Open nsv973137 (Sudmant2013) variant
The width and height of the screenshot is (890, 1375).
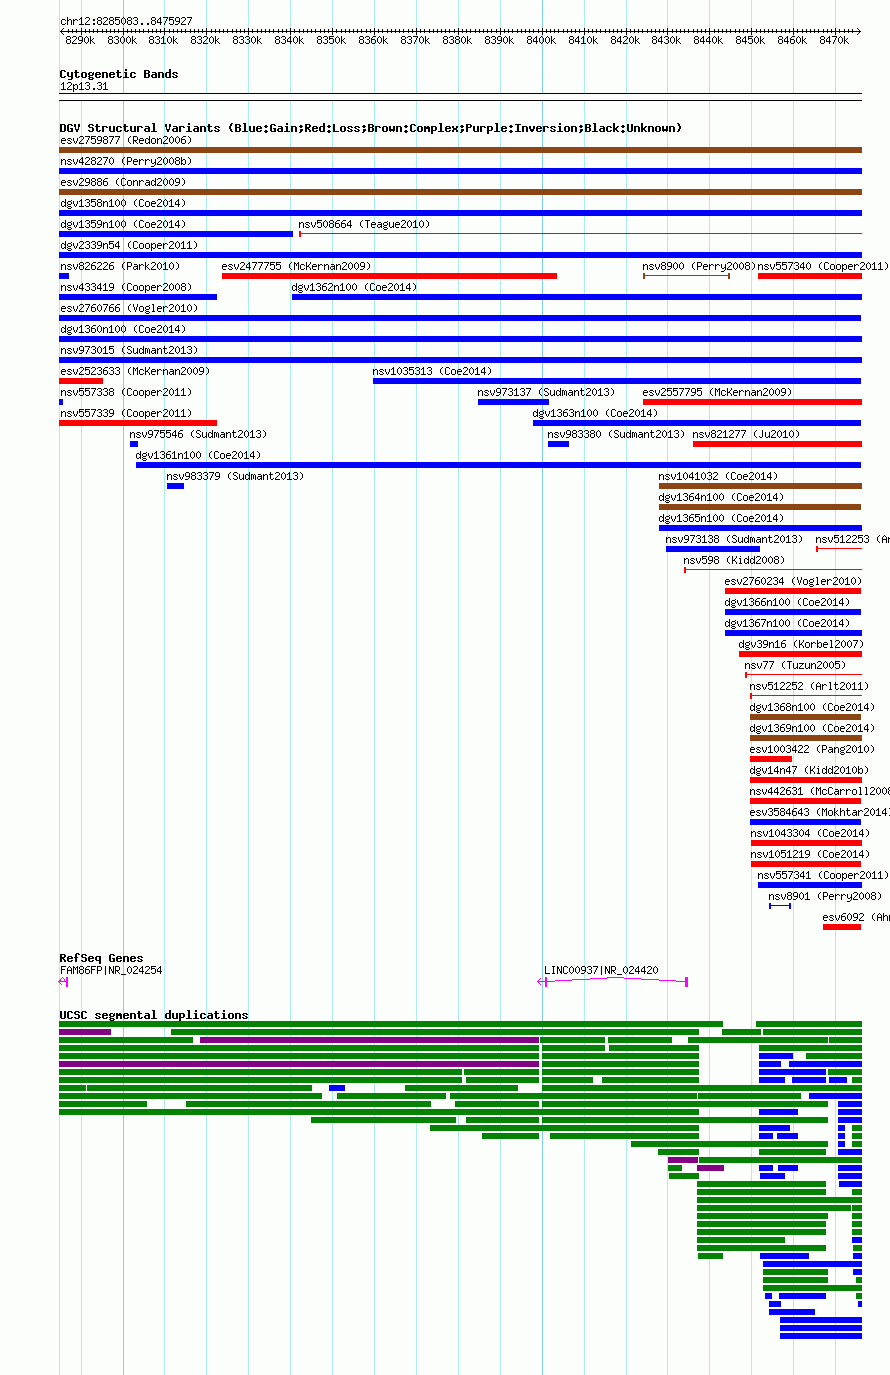pyautogui.click(x=546, y=393)
